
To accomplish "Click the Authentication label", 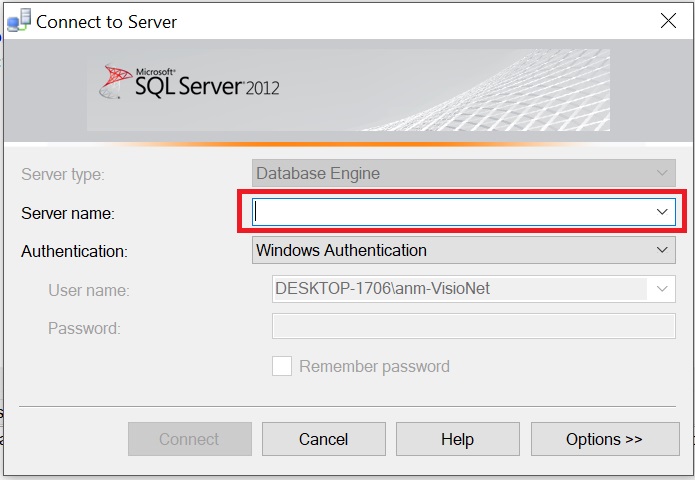I will pos(74,251).
